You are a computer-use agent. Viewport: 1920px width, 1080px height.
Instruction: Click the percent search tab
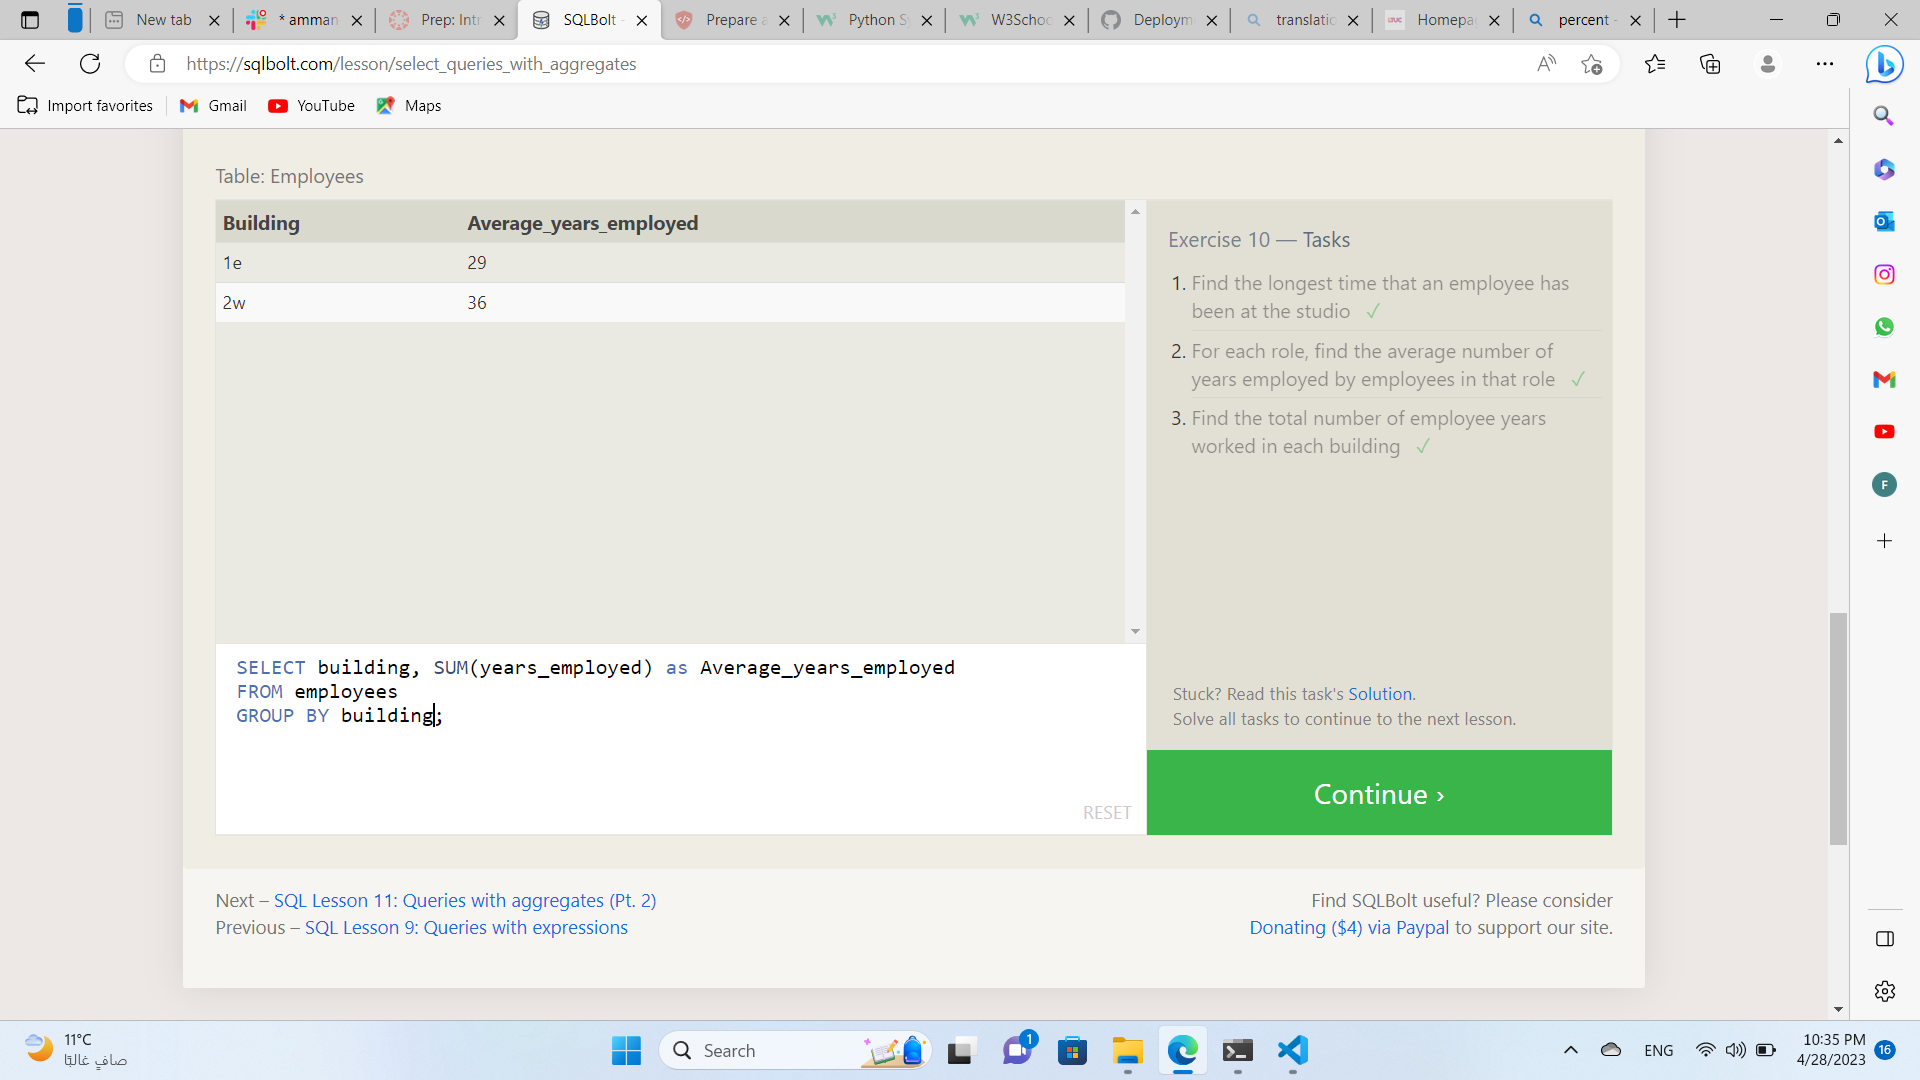click(1576, 20)
